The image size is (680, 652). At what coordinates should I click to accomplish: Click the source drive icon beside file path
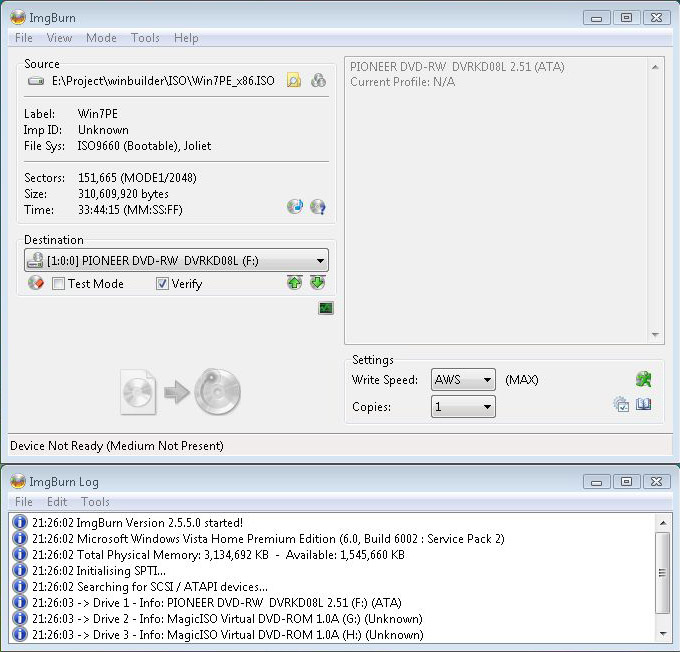pyautogui.click(x=36, y=81)
